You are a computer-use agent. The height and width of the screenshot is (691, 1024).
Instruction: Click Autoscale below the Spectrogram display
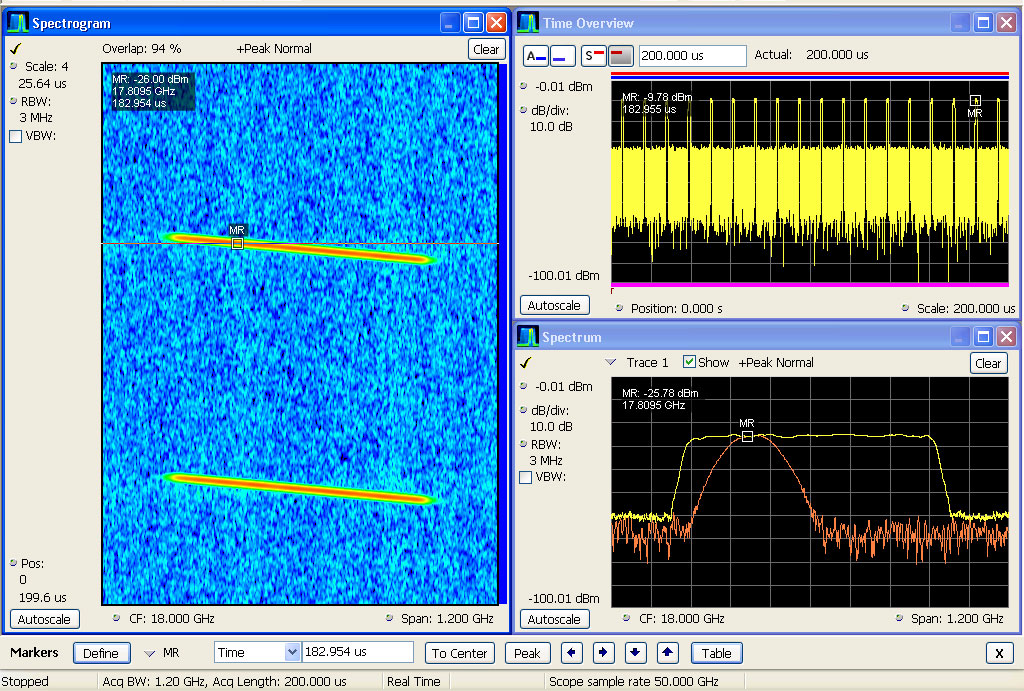pyautogui.click(x=45, y=619)
